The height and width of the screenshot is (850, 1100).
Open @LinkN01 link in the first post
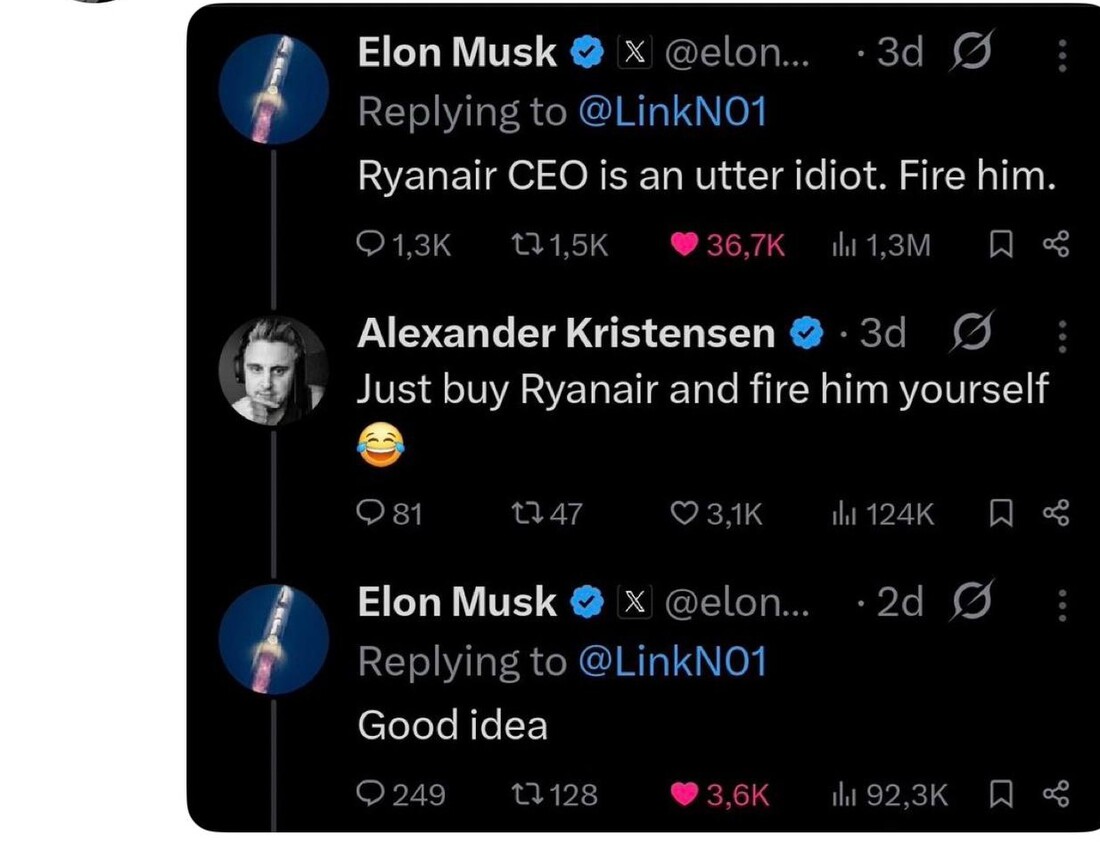pyautogui.click(x=672, y=112)
